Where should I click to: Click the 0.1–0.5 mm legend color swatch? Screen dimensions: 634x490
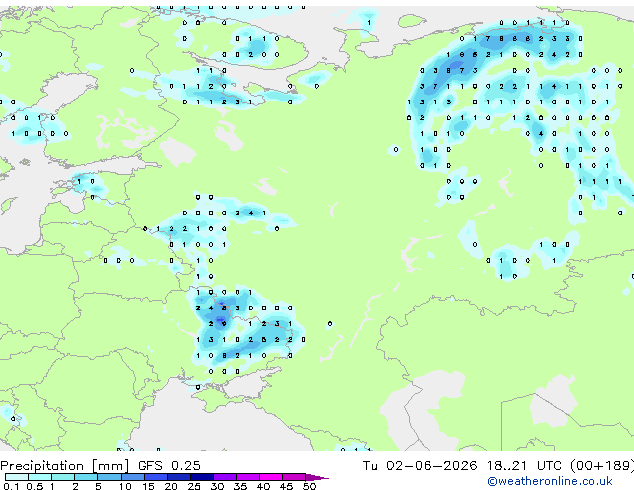click(x=17, y=477)
